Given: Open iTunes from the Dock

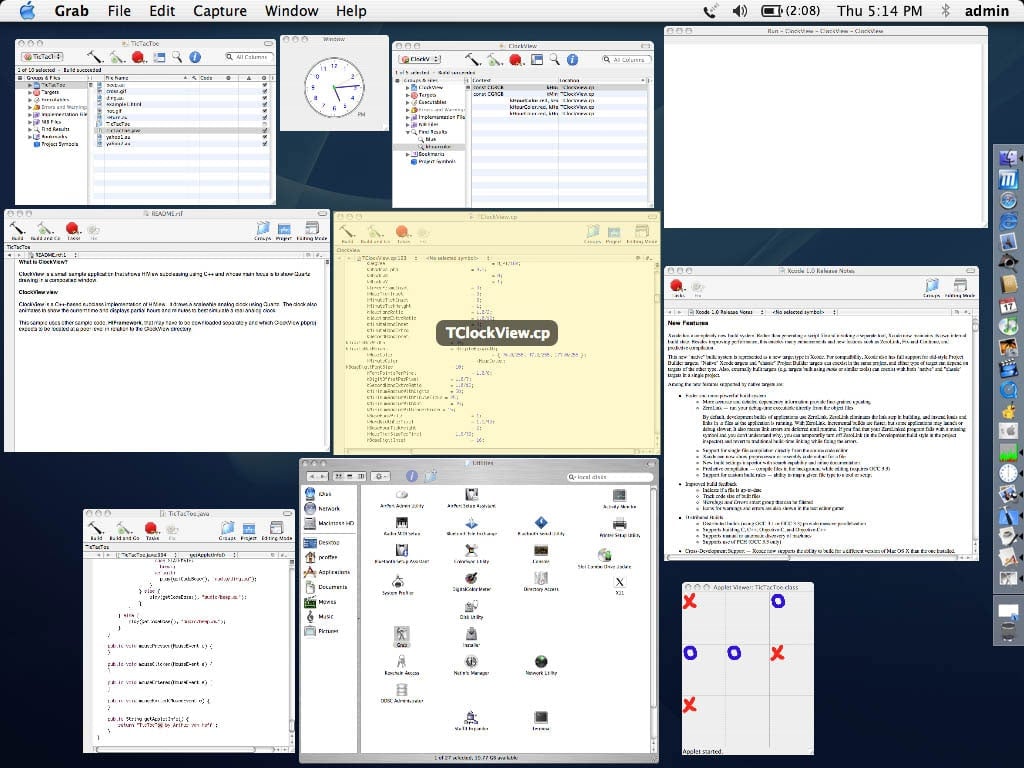Looking at the screenshot, I should 1009,326.
